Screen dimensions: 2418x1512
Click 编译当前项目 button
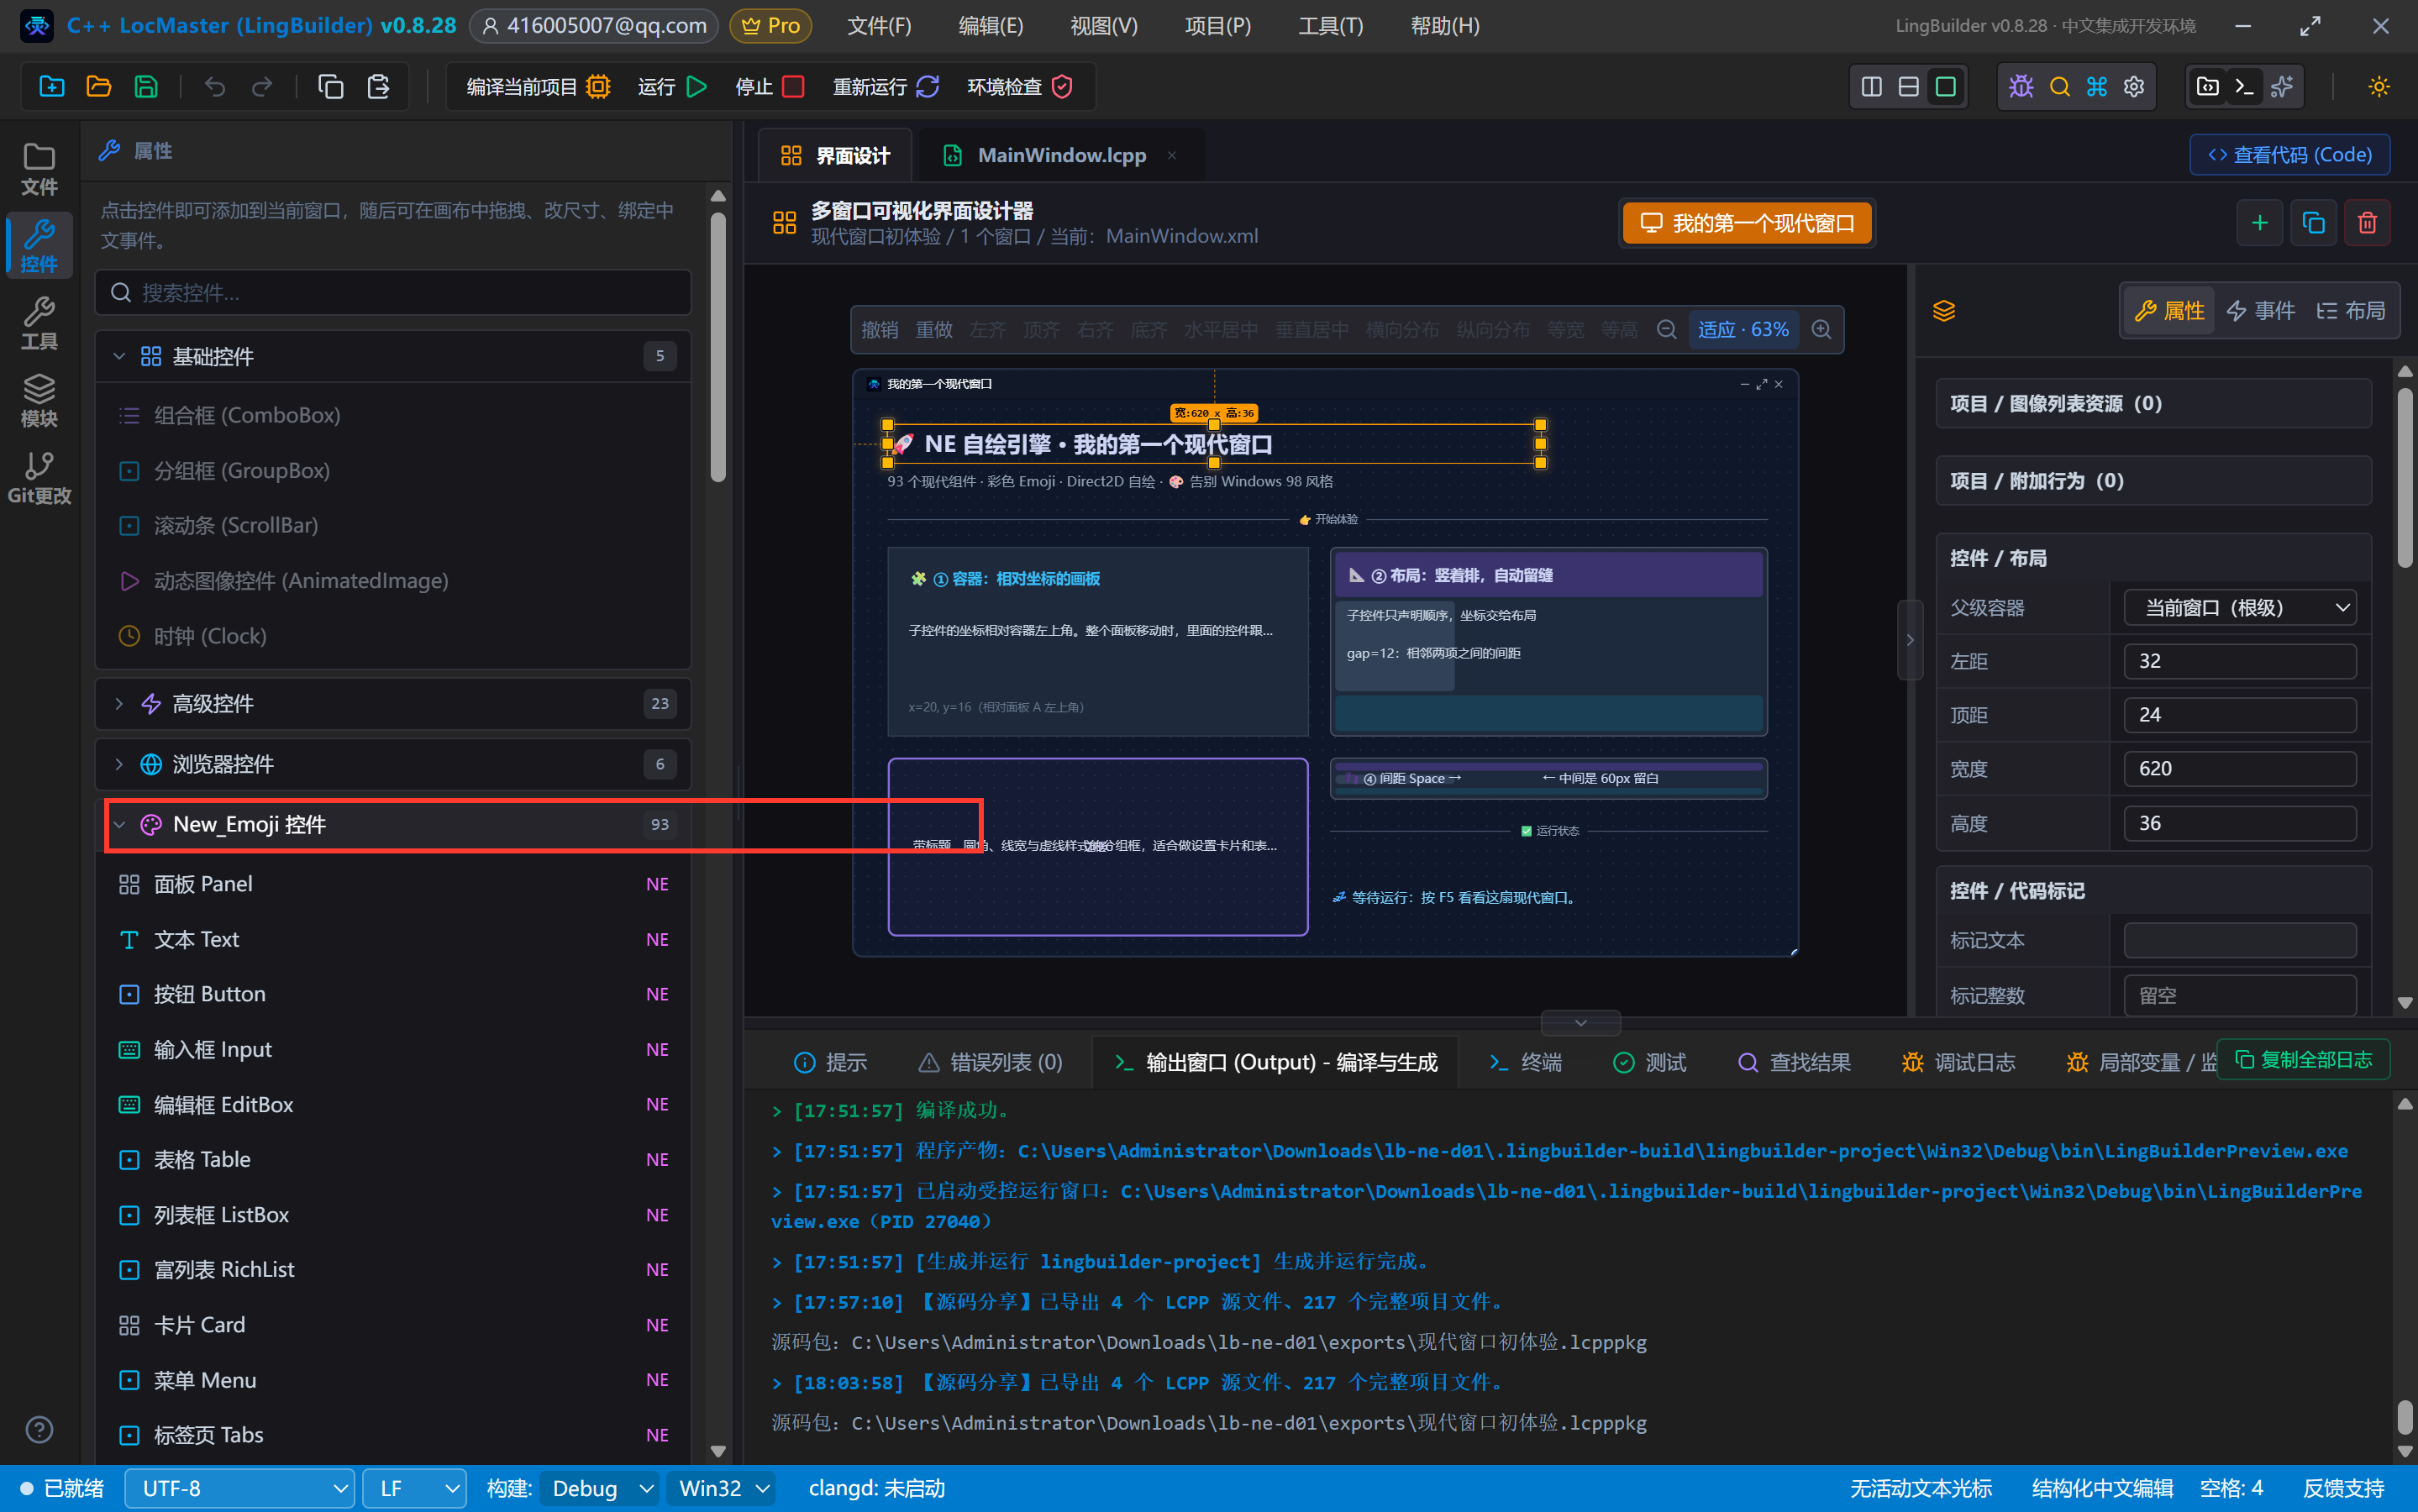538,87
